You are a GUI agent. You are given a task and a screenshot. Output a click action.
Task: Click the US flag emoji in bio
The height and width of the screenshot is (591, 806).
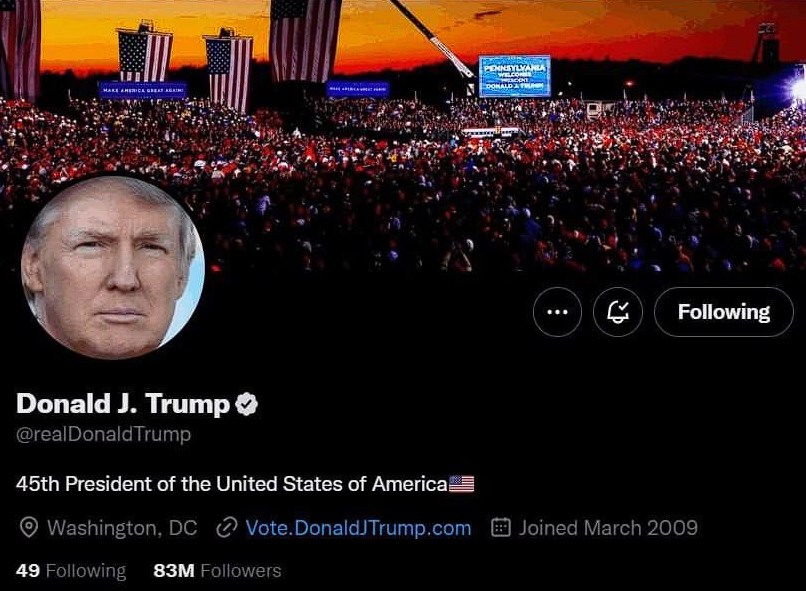(x=462, y=484)
